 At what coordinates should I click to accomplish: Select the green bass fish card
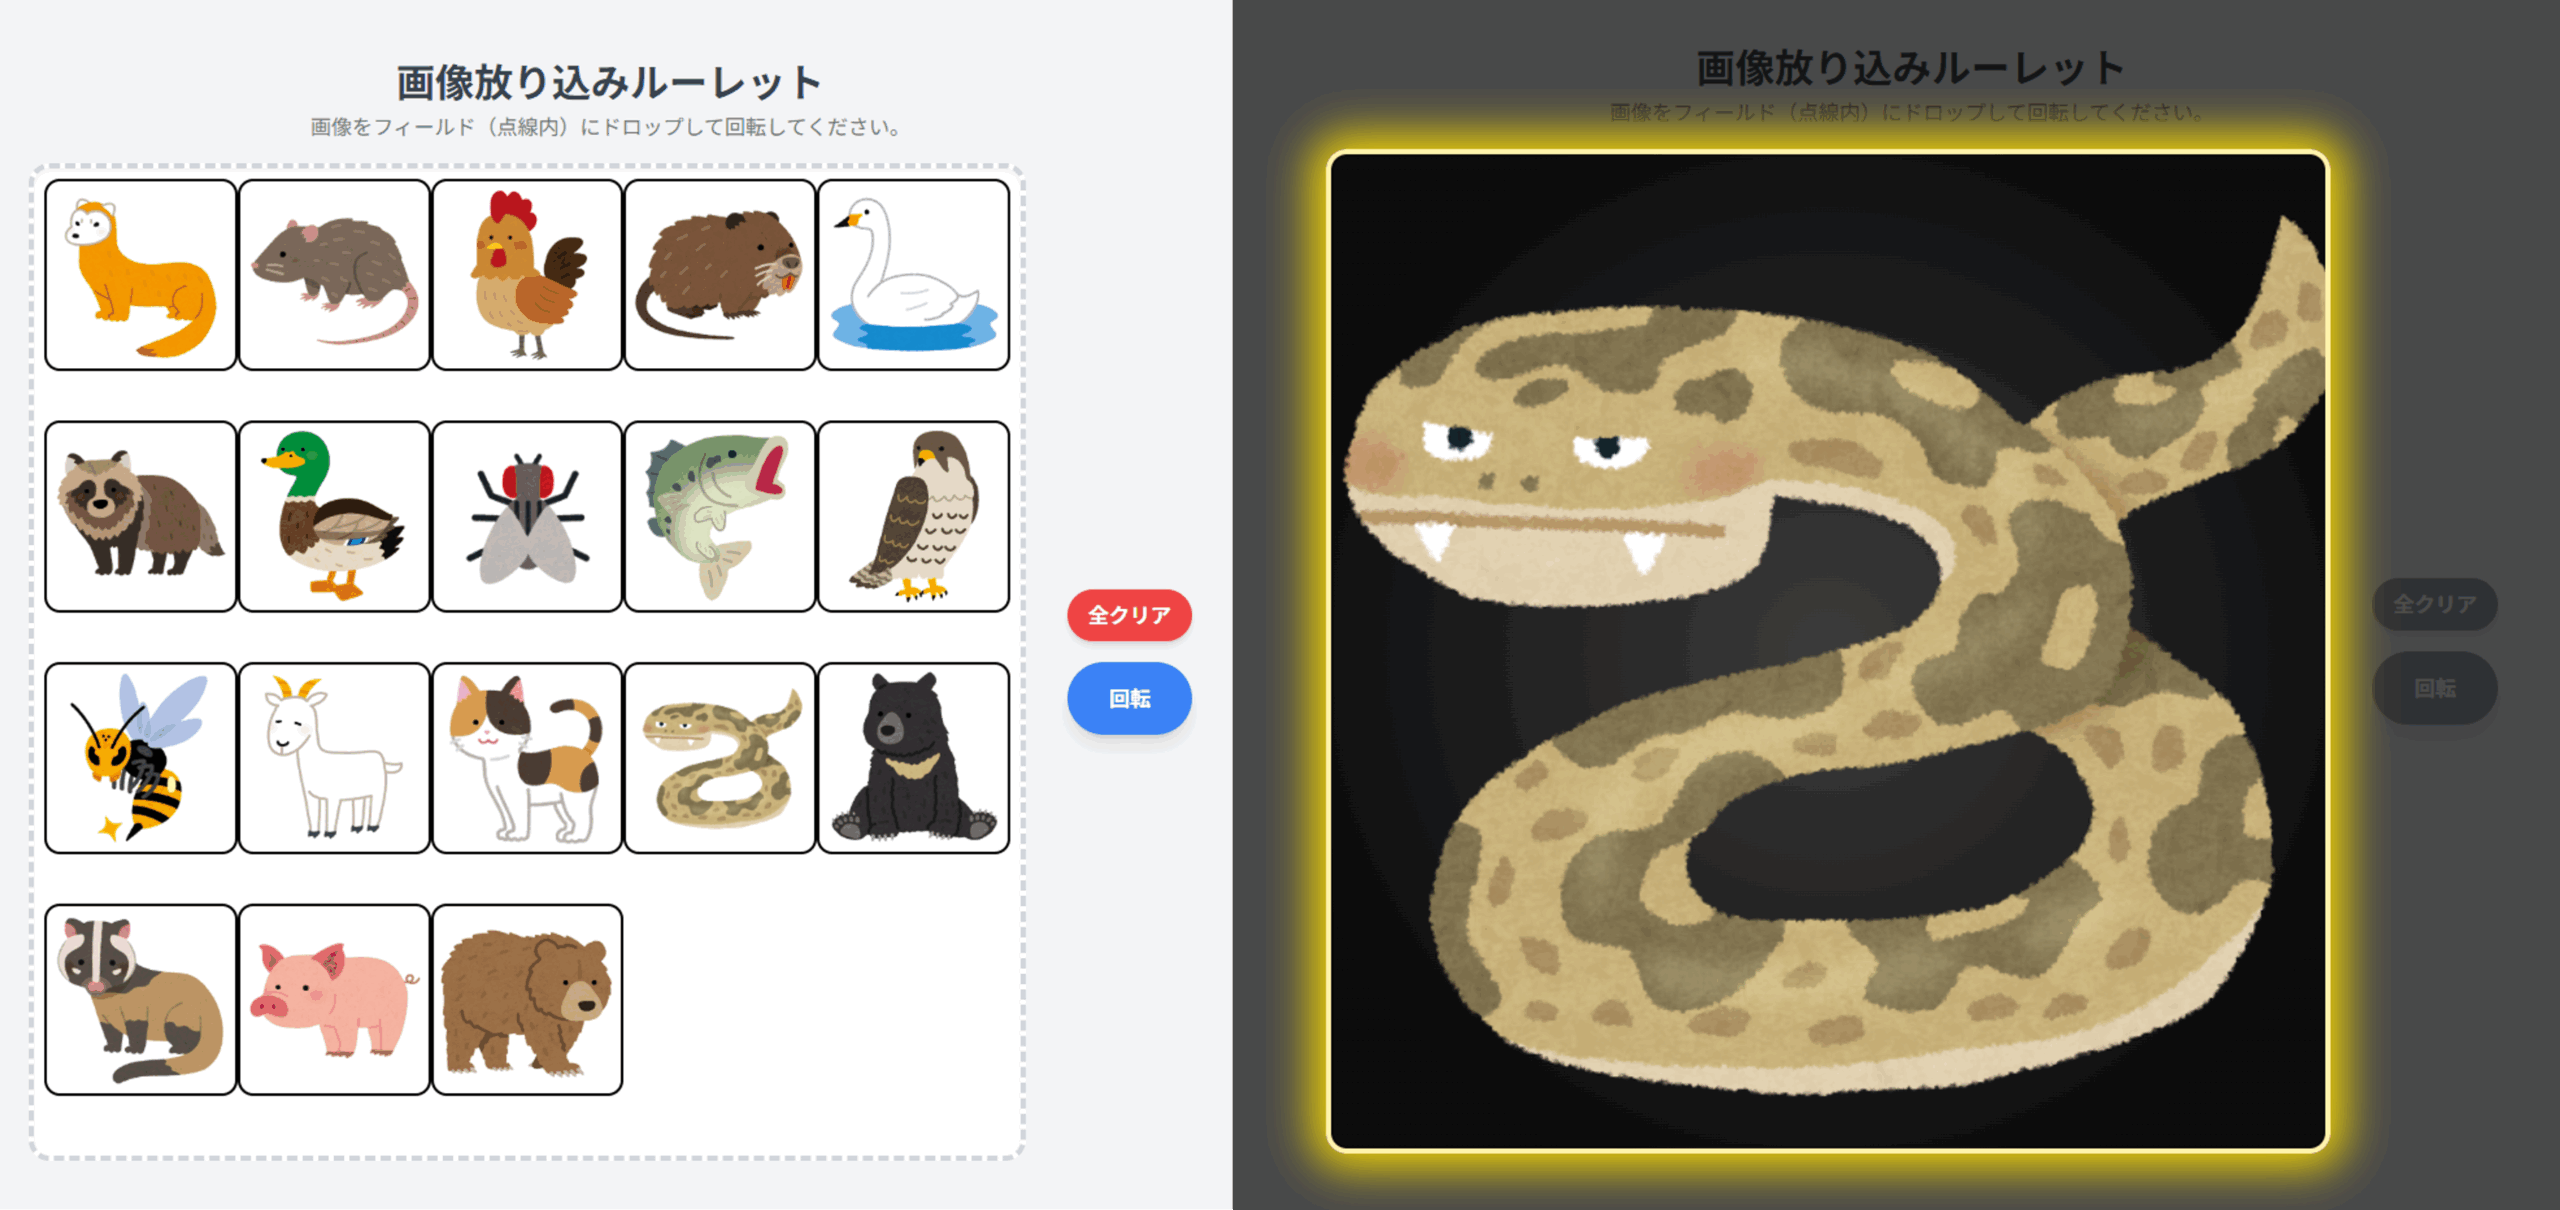720,516
